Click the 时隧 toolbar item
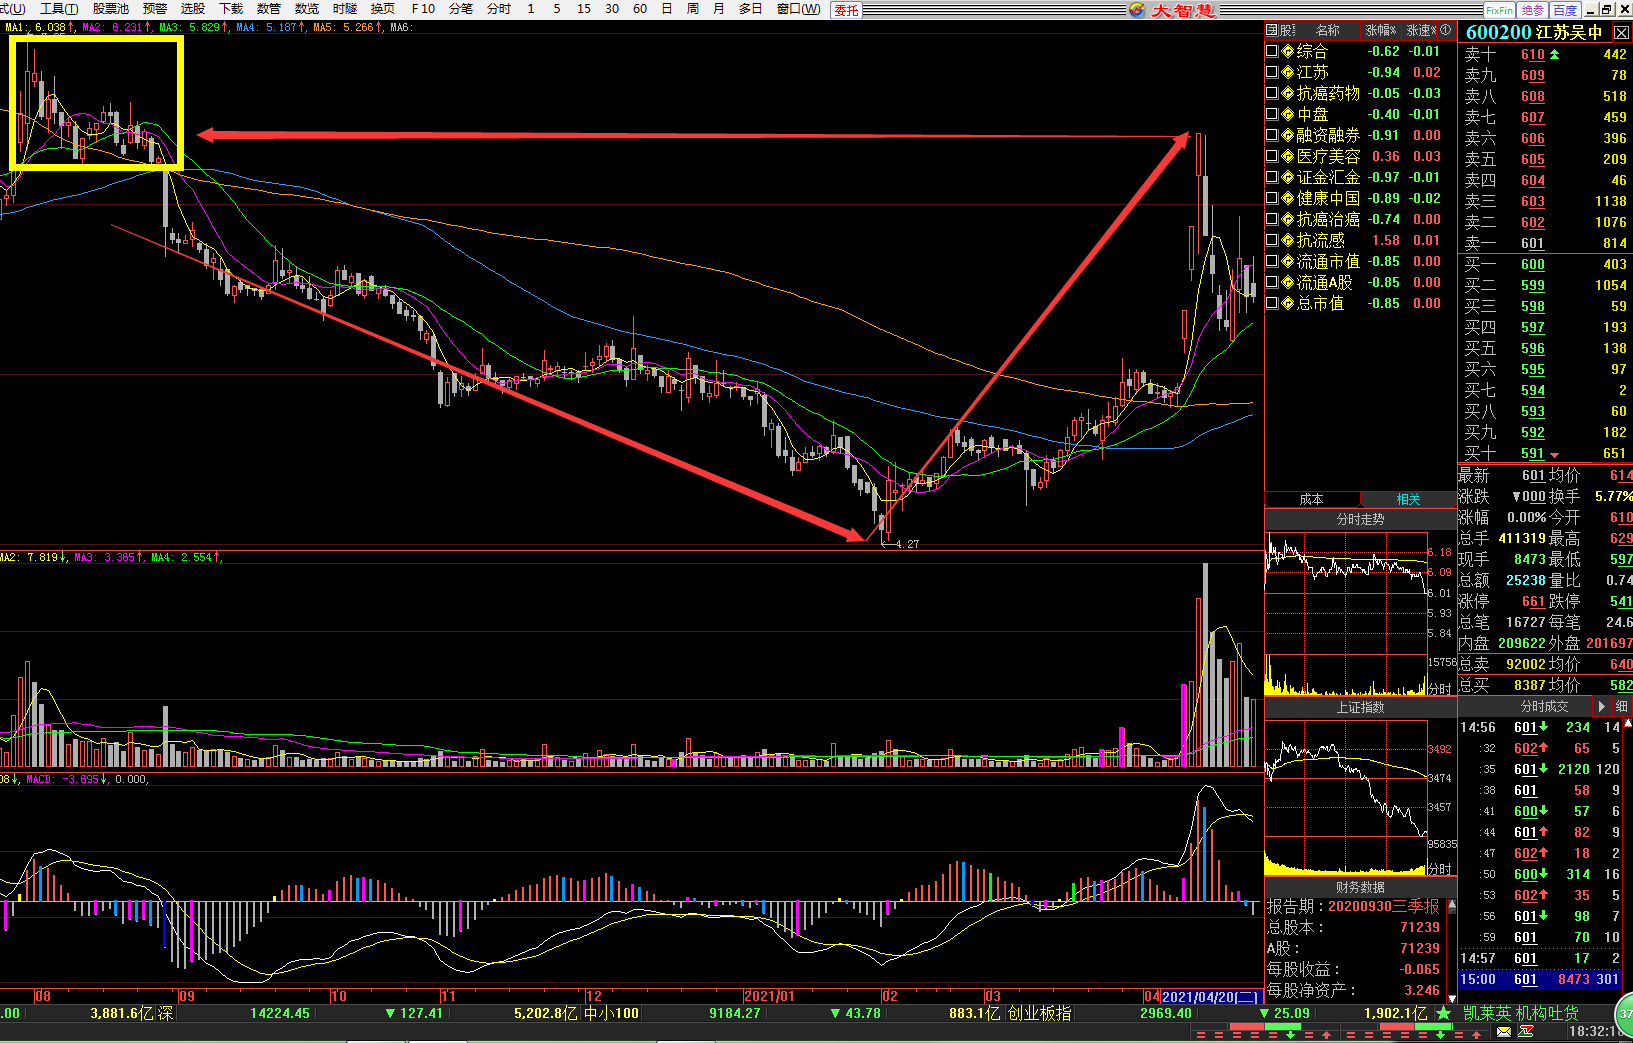Image resolution: width=1633 pixels, height=1043 pixels. [x=345, y=9]
